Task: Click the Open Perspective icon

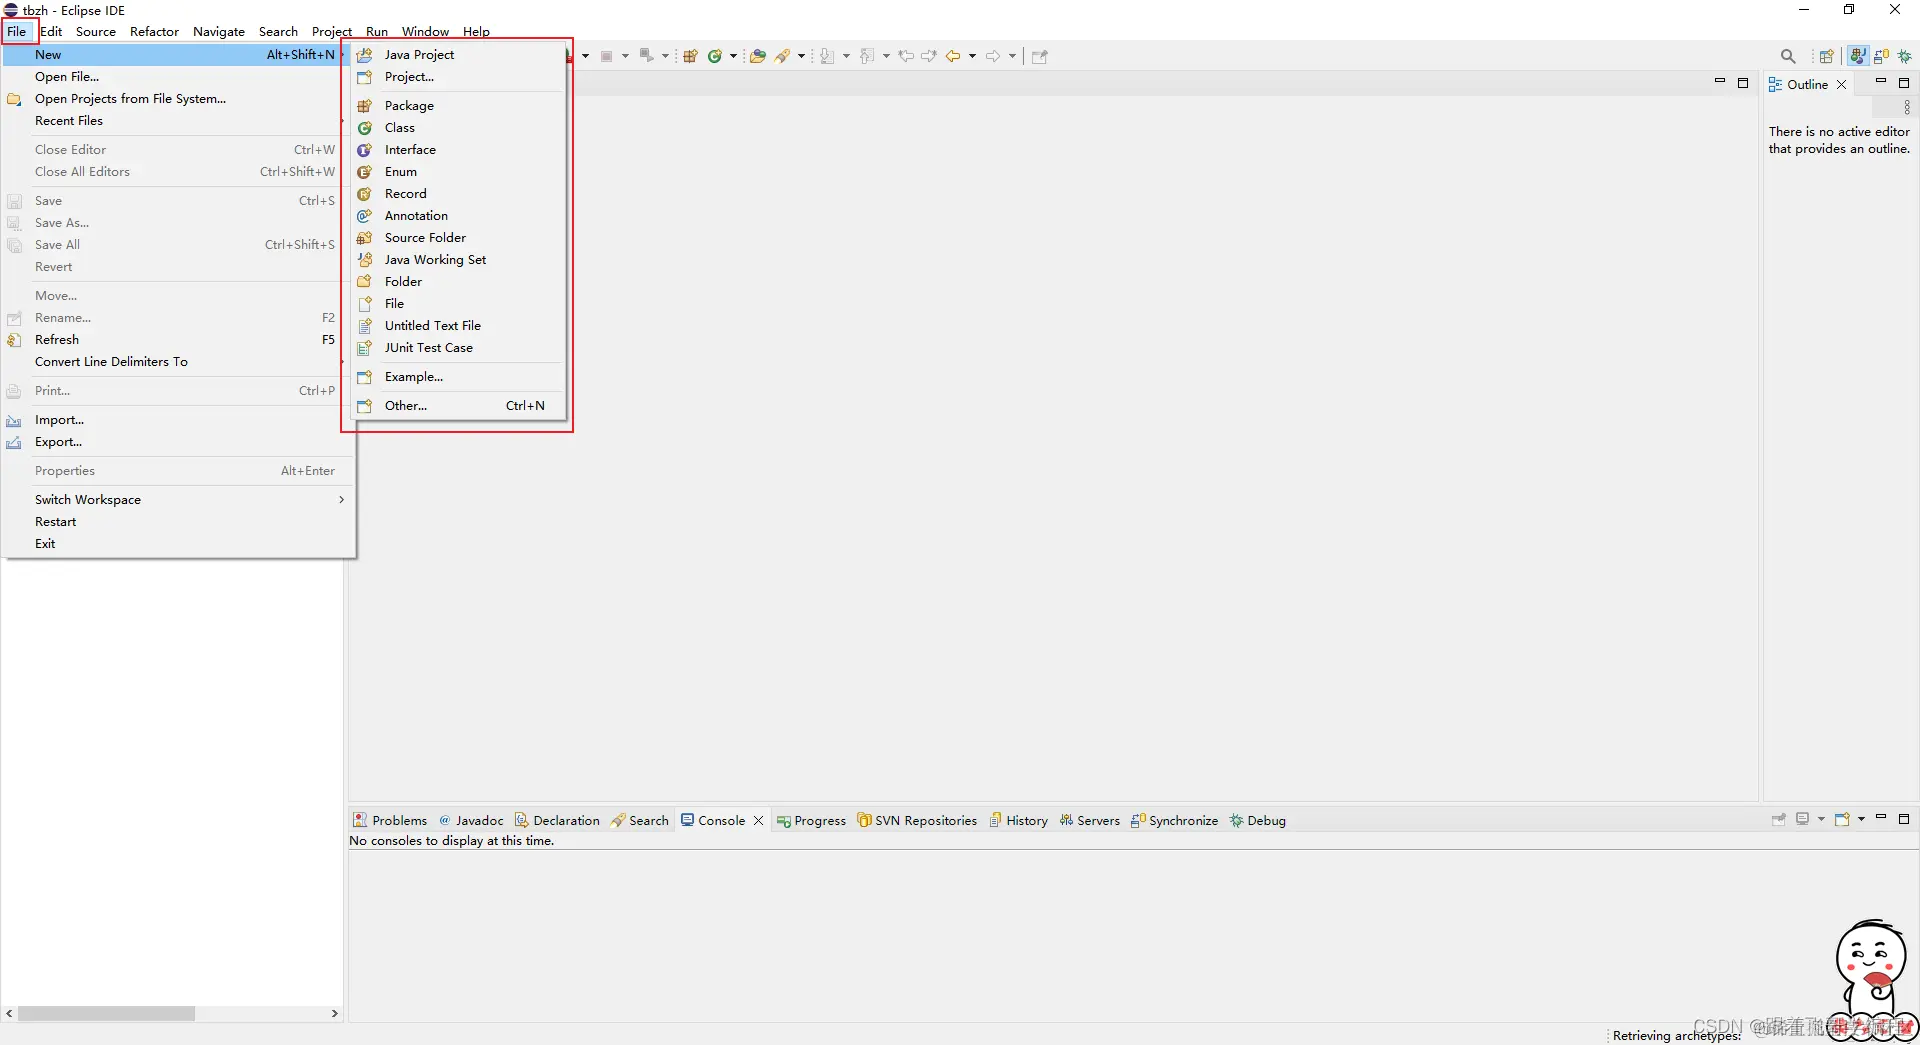Action: tap(1827, 56)
